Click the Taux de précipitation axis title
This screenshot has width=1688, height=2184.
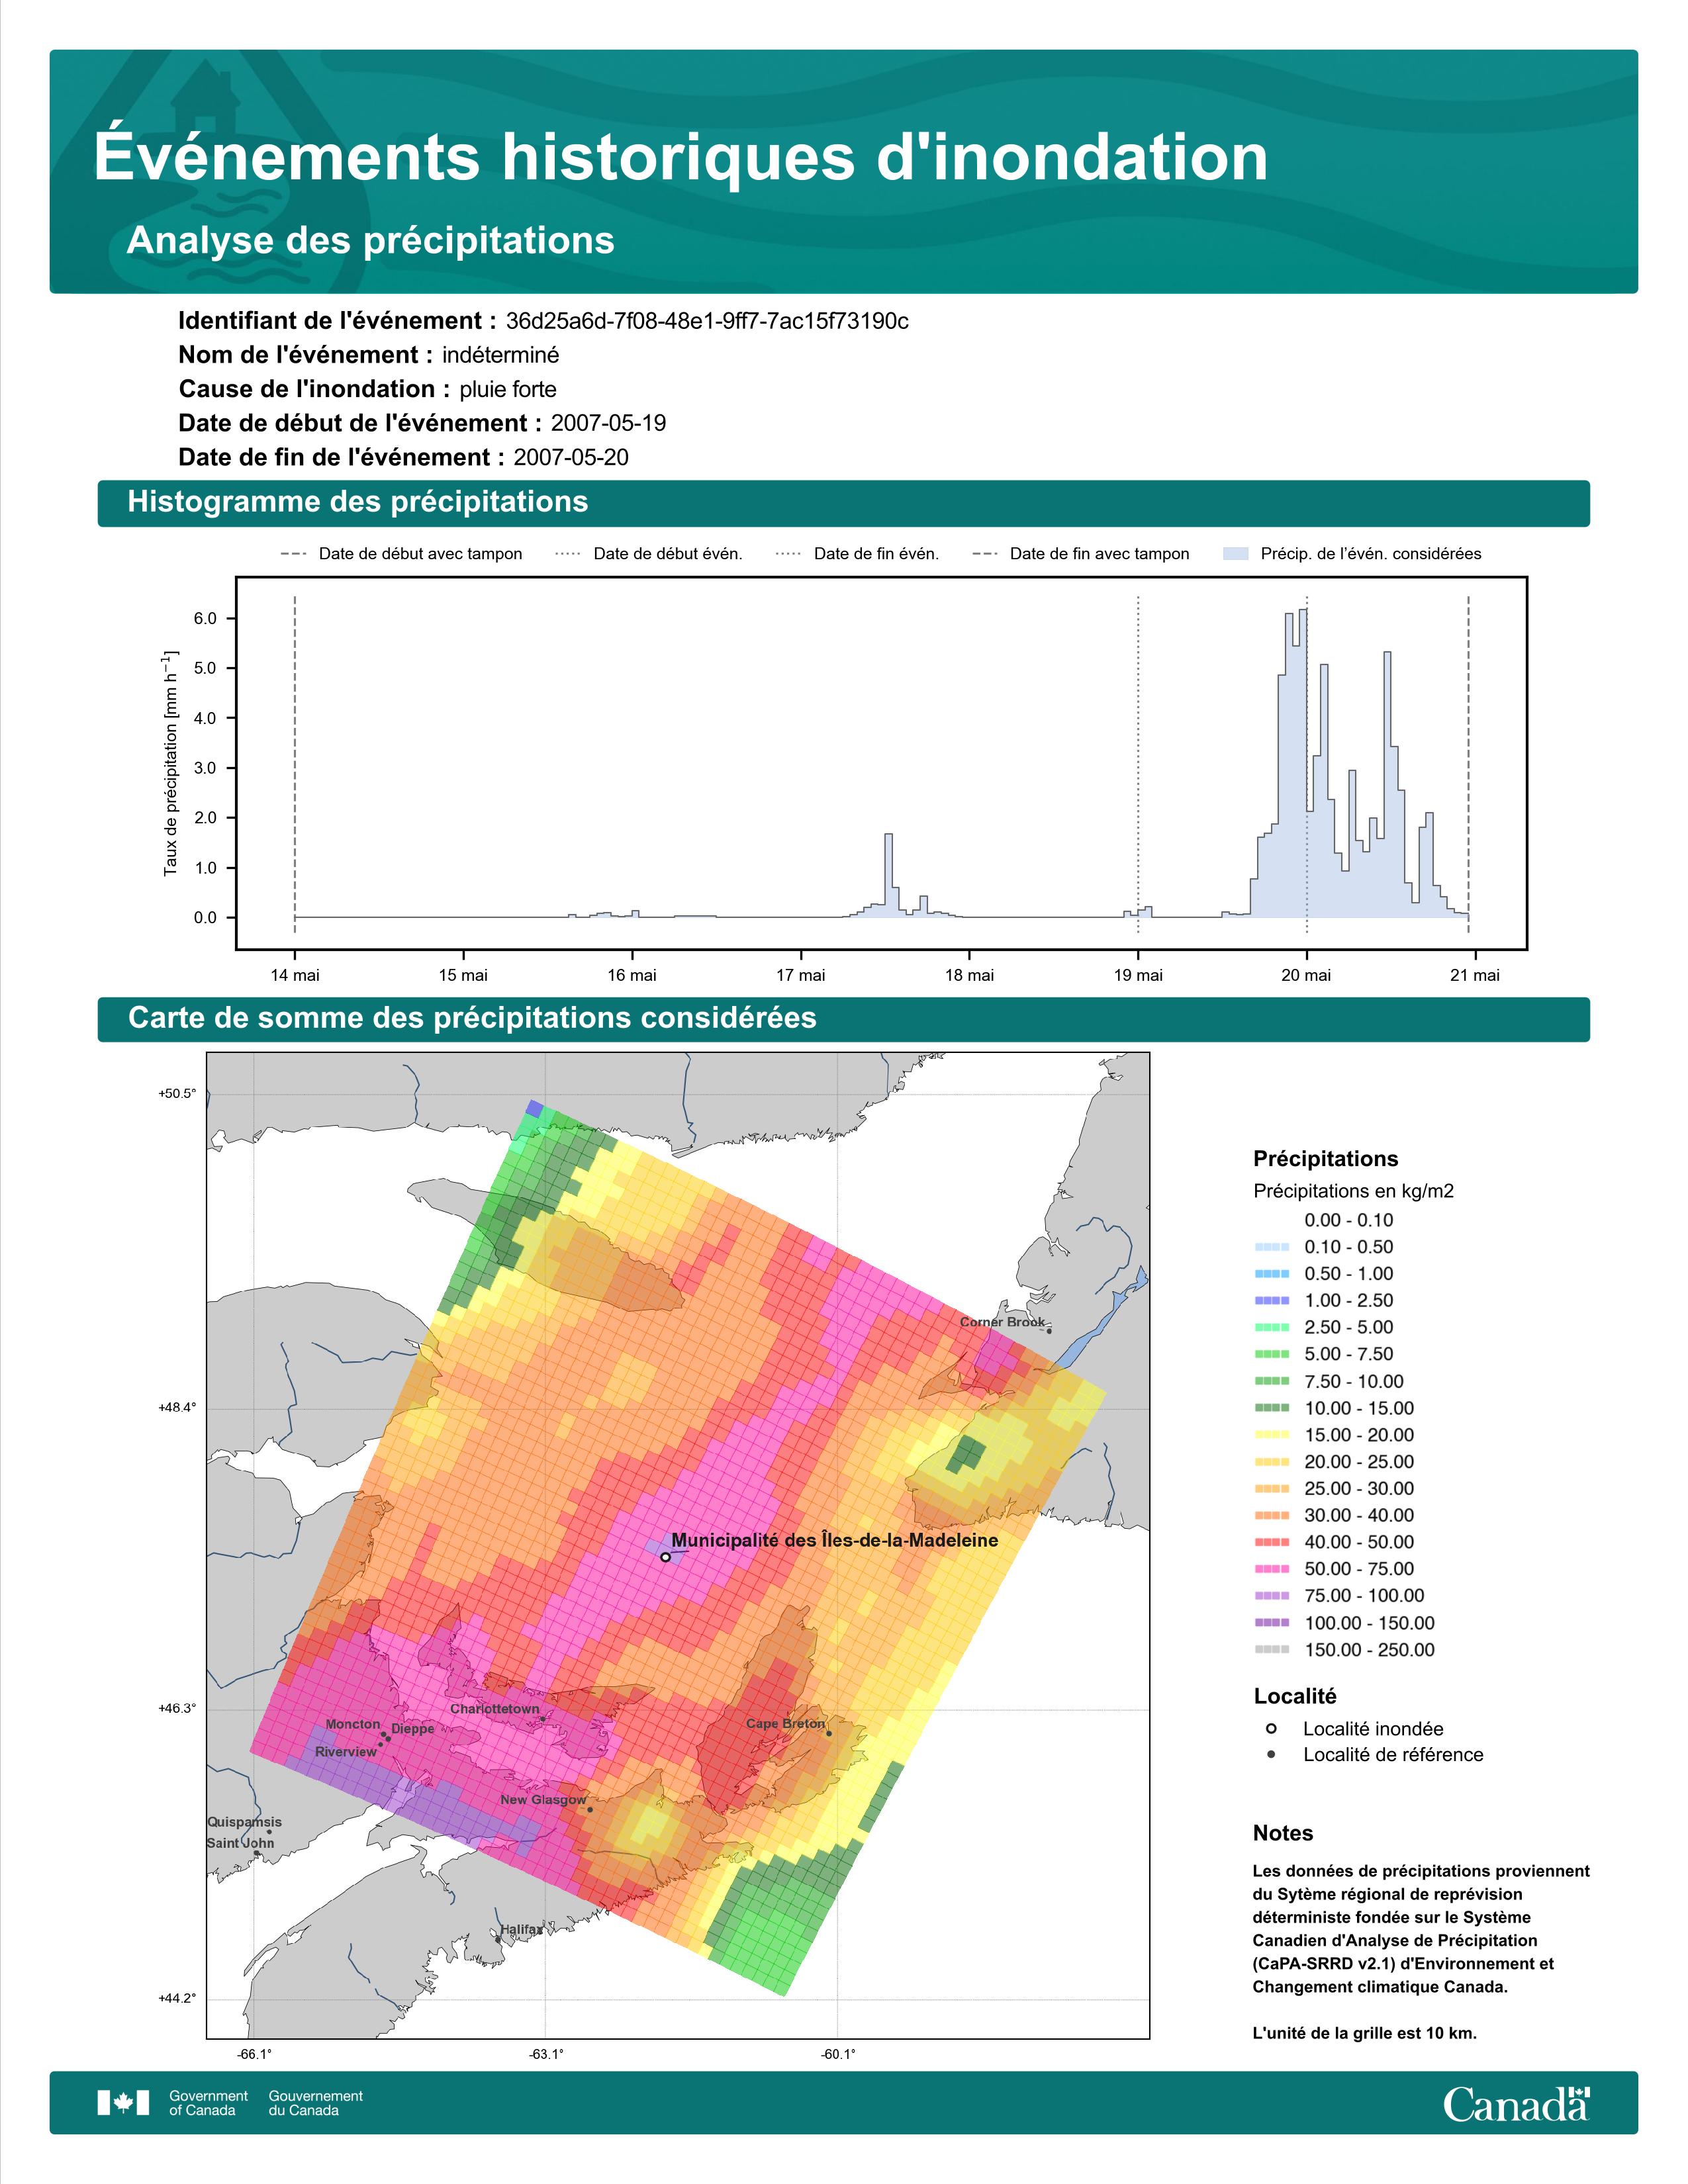tap(171, 763)
